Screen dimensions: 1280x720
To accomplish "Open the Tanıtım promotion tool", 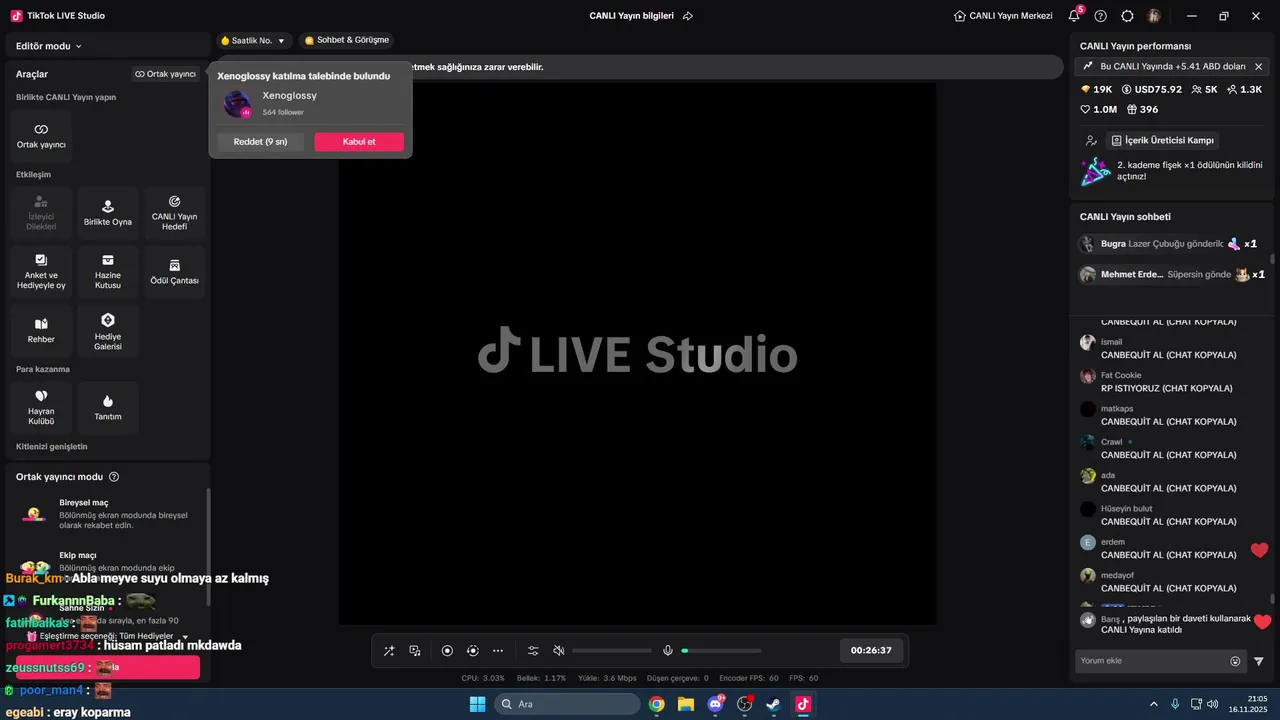I will [x=108, y=407].
